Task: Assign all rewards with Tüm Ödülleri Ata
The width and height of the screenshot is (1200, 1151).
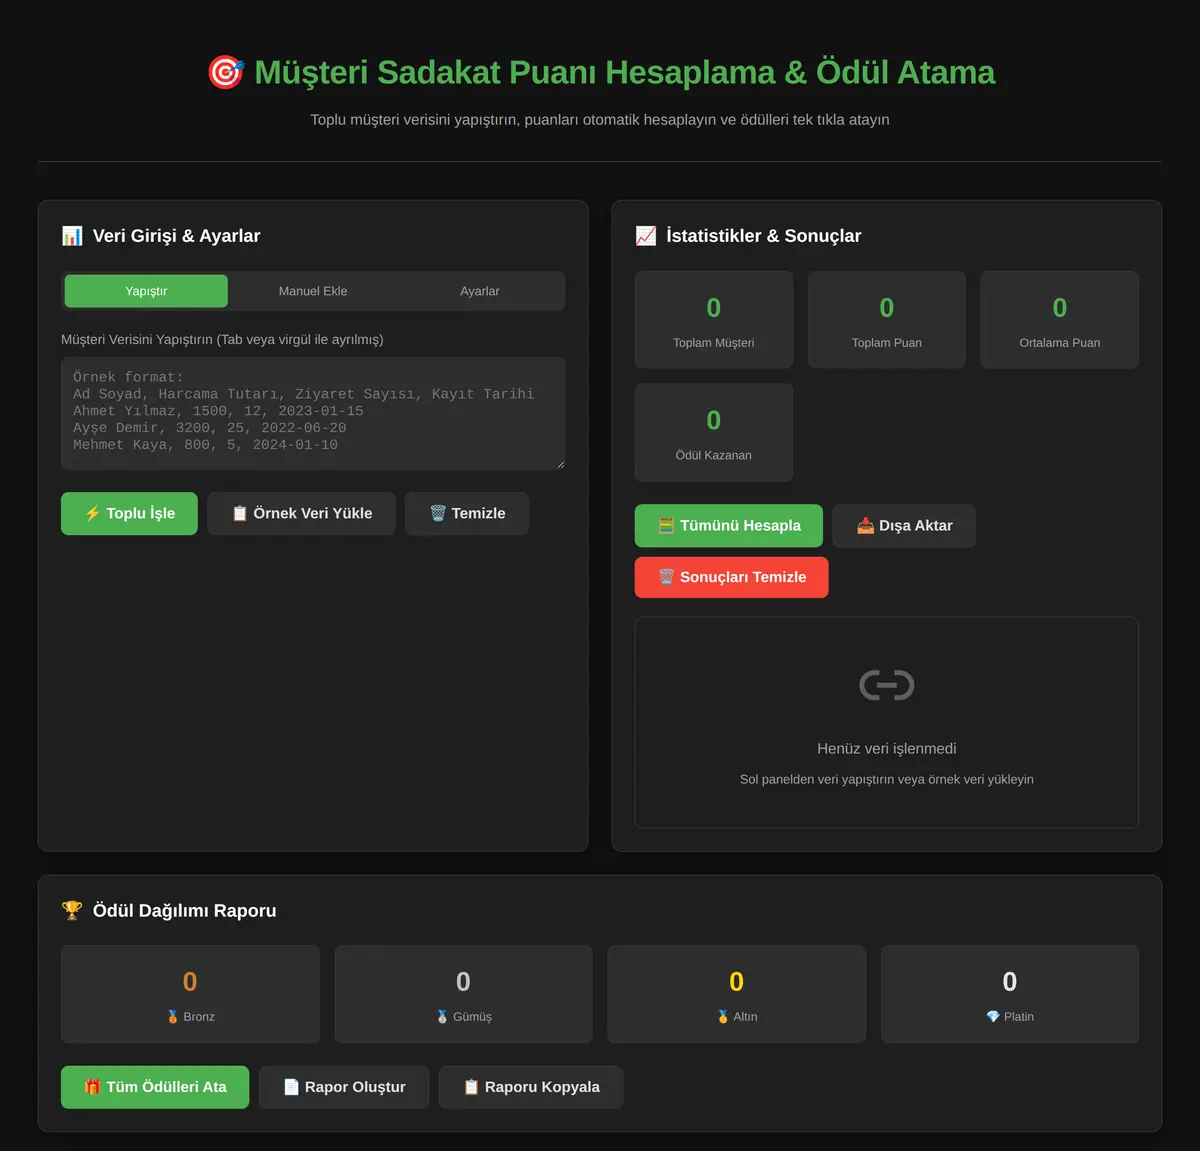Action: pos(155,1087)
